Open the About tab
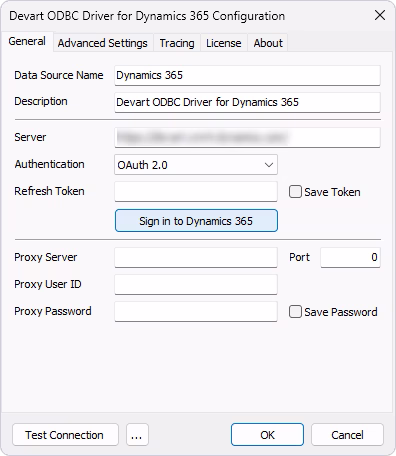396x456 pixels. [268, 43]
